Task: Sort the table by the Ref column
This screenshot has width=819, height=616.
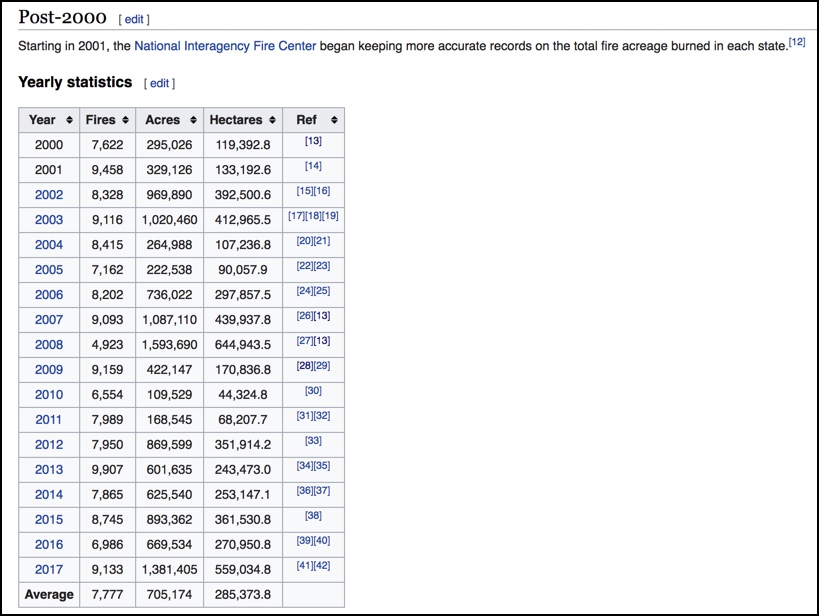Action: (x=308, y=119)
